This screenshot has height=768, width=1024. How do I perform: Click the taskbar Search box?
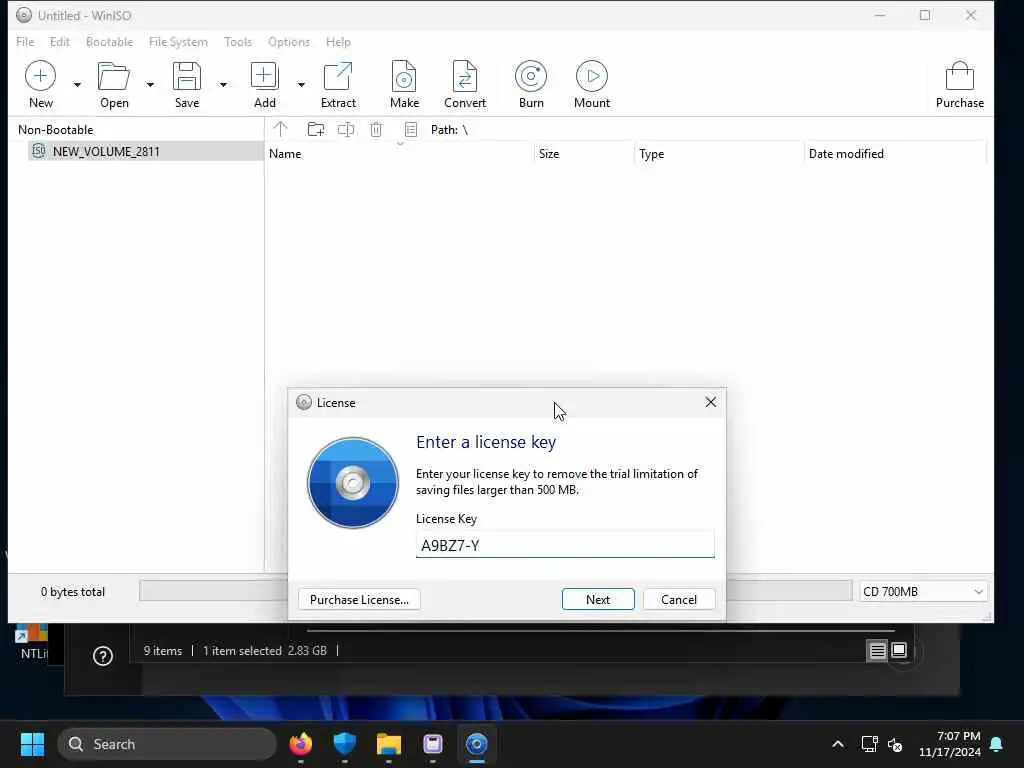click(167, 744)
